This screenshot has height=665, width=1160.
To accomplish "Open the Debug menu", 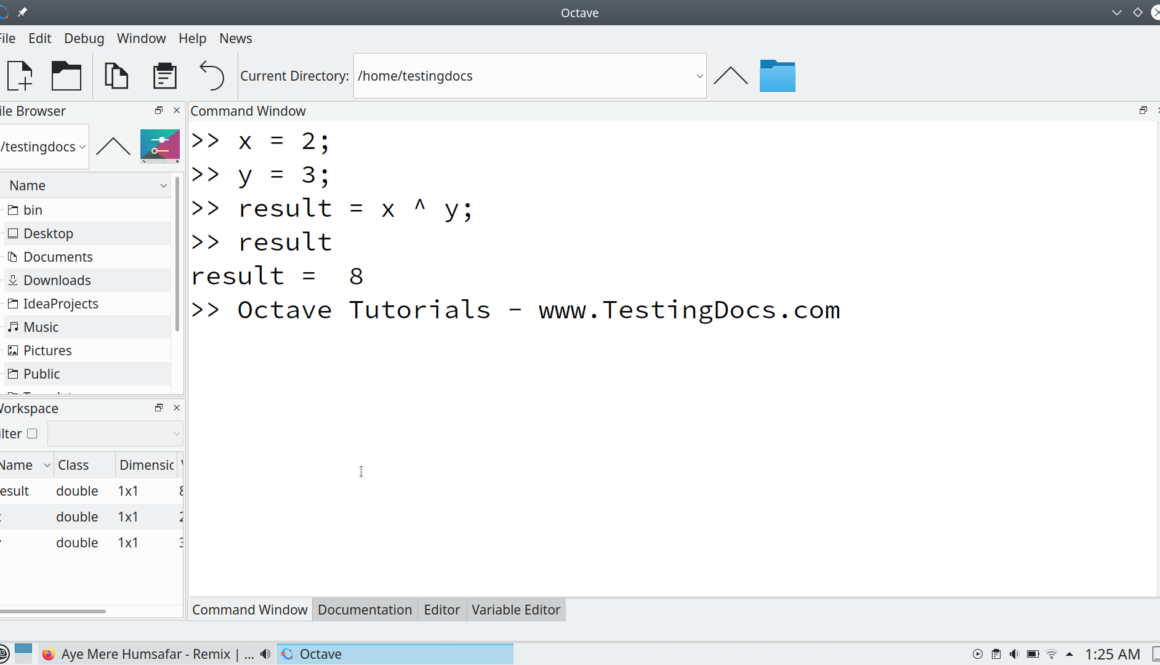I will (x=84, y=38).
